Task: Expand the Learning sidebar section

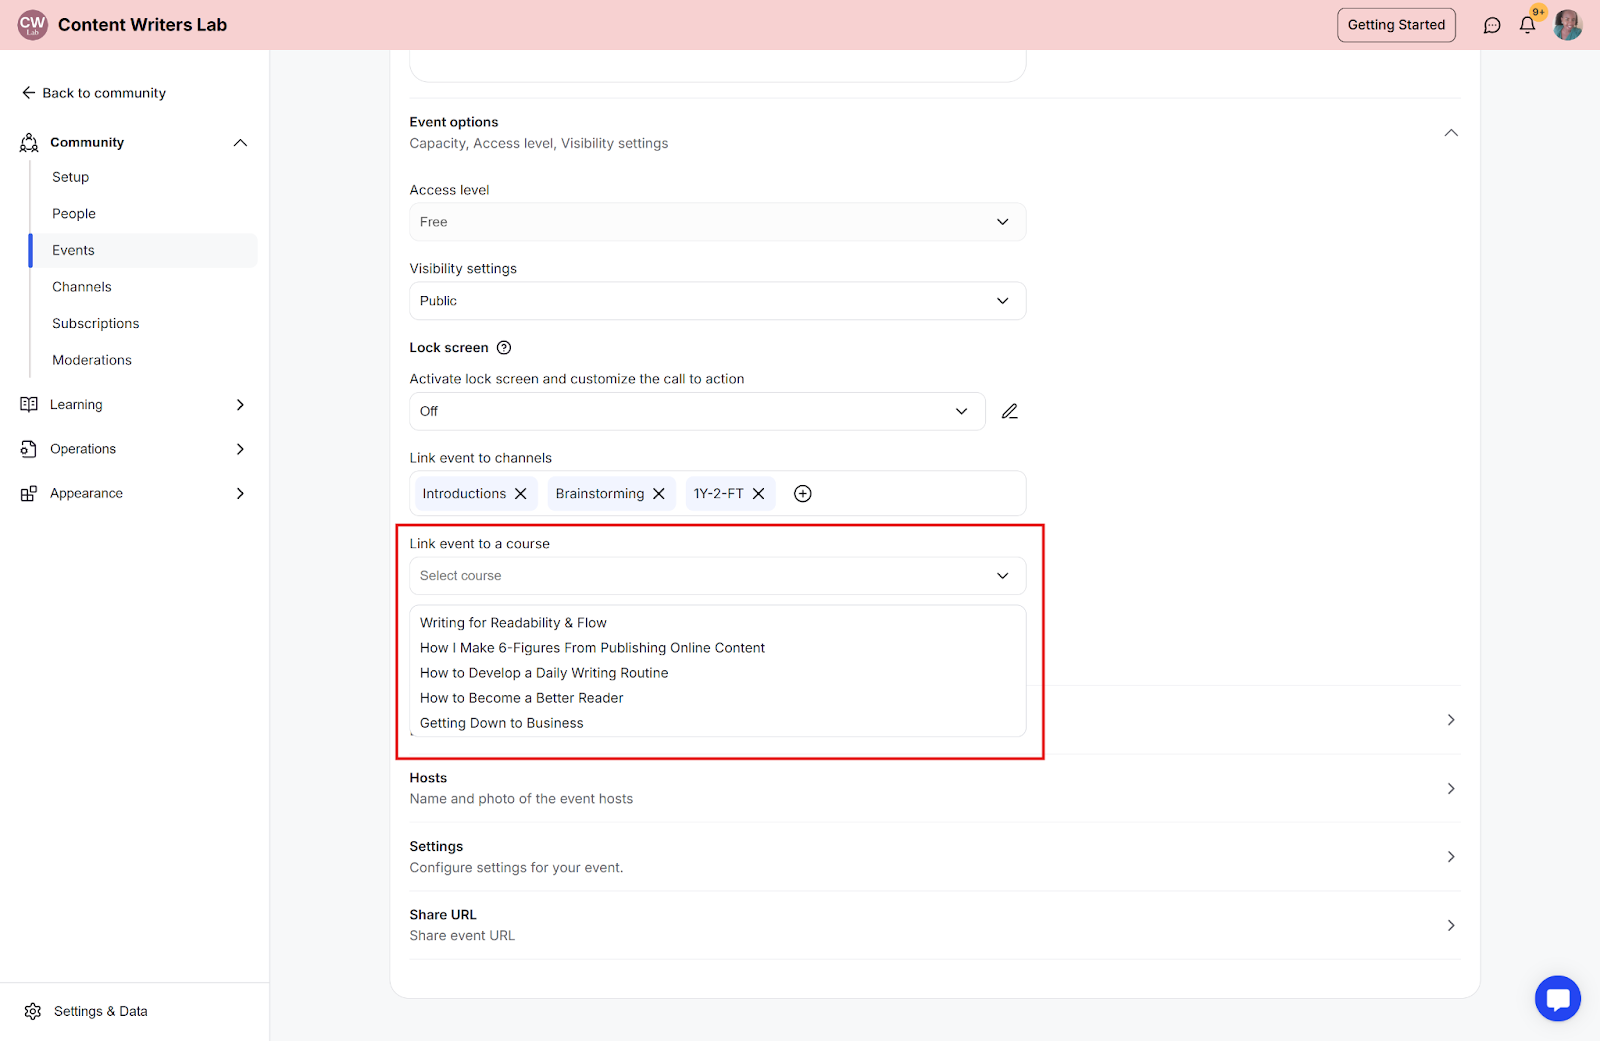Action: click(x=240, y=405)
